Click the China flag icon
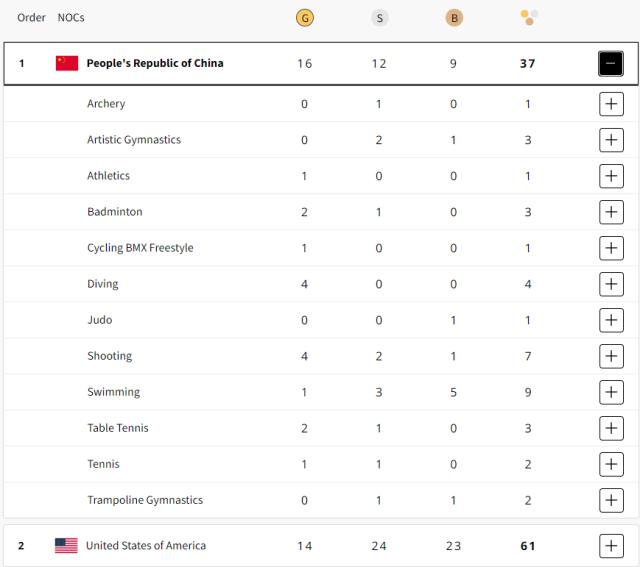 [x=67, y=63]
